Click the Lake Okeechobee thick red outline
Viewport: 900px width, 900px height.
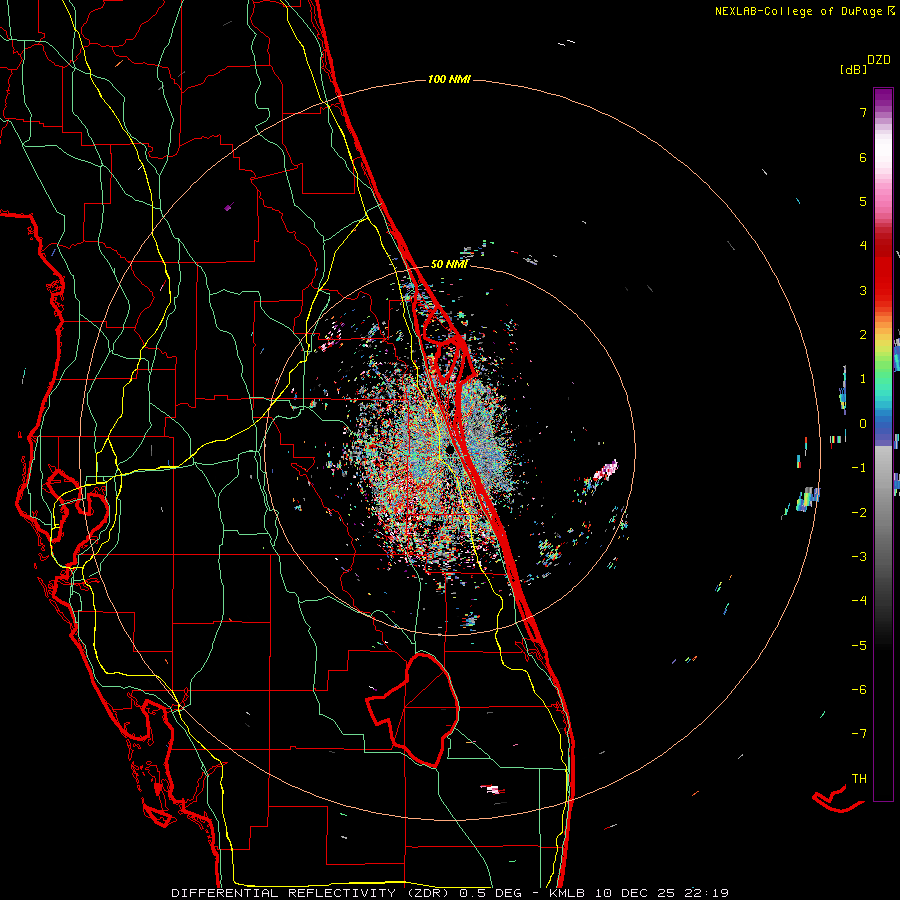tap(413, 710)
